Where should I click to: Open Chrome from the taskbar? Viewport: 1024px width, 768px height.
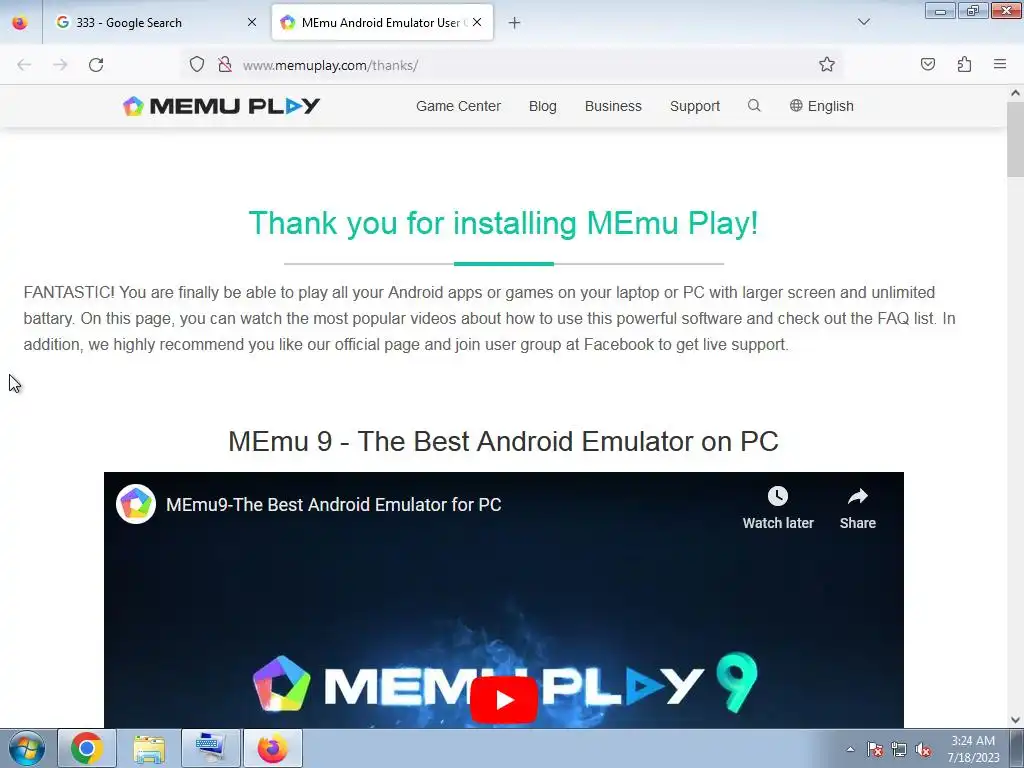point(87,748)
